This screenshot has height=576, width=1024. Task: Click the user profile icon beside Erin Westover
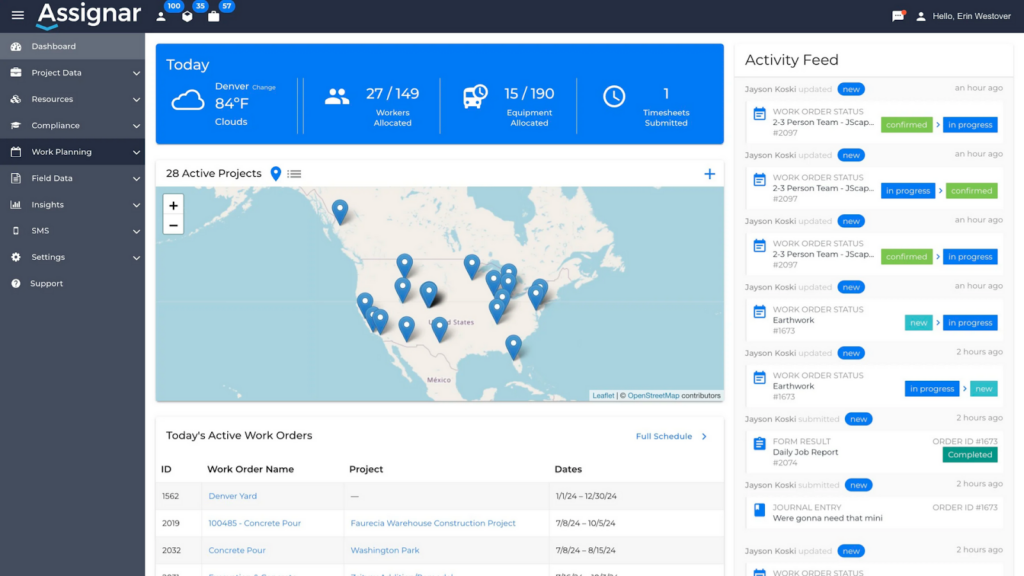click(922, 16)
